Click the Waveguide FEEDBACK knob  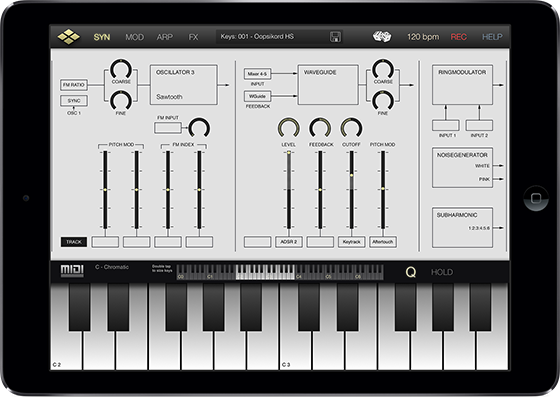320,128
